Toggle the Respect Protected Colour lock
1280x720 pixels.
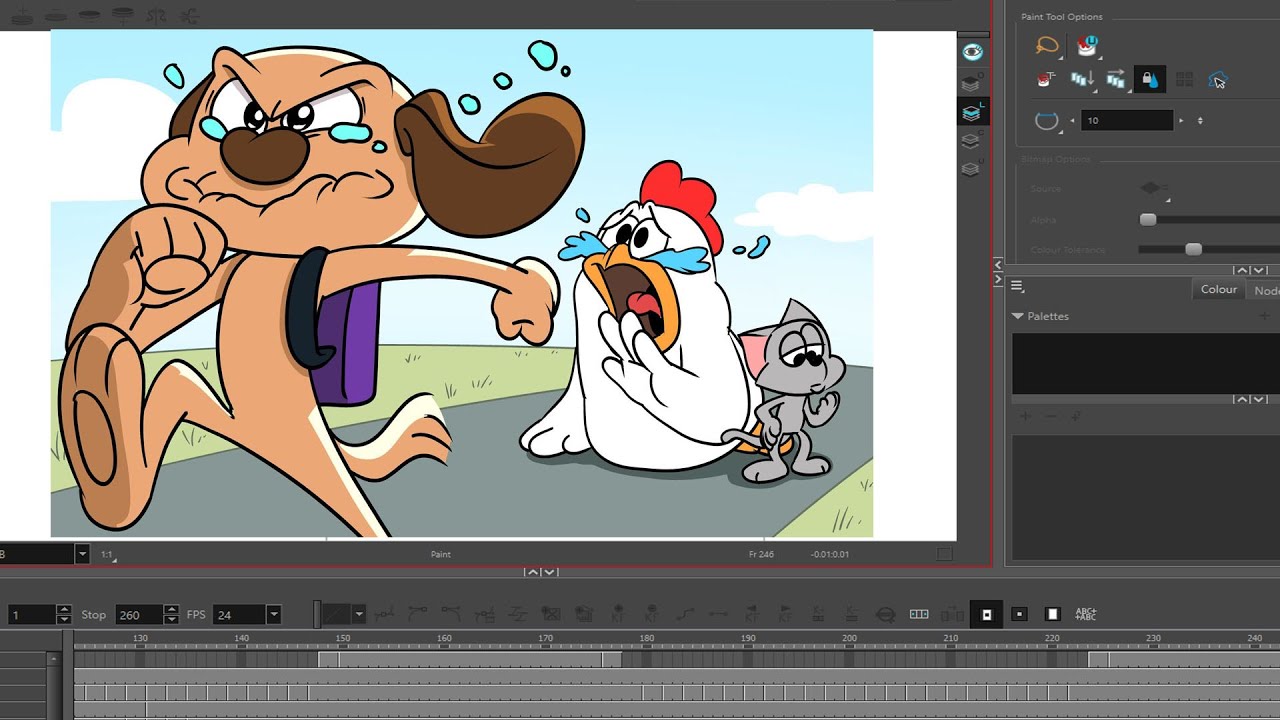1150,80
